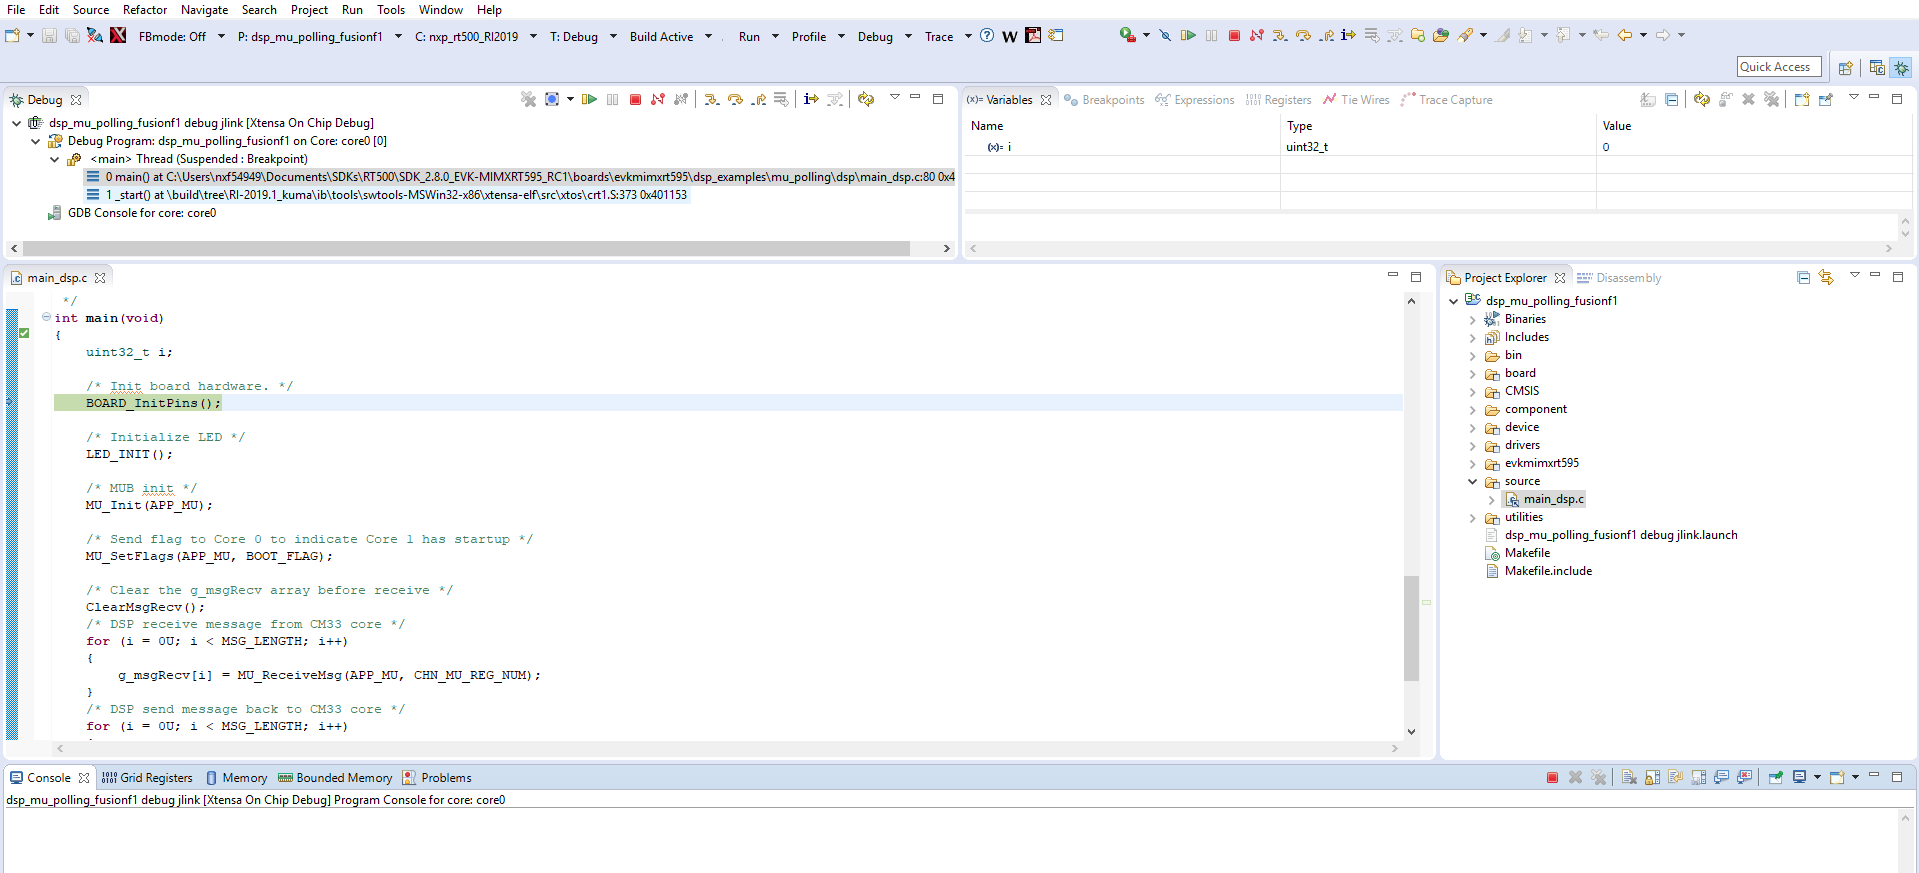Click Step Into in the Debug view
Screen dimensions: 1919x873
point(711,99)
